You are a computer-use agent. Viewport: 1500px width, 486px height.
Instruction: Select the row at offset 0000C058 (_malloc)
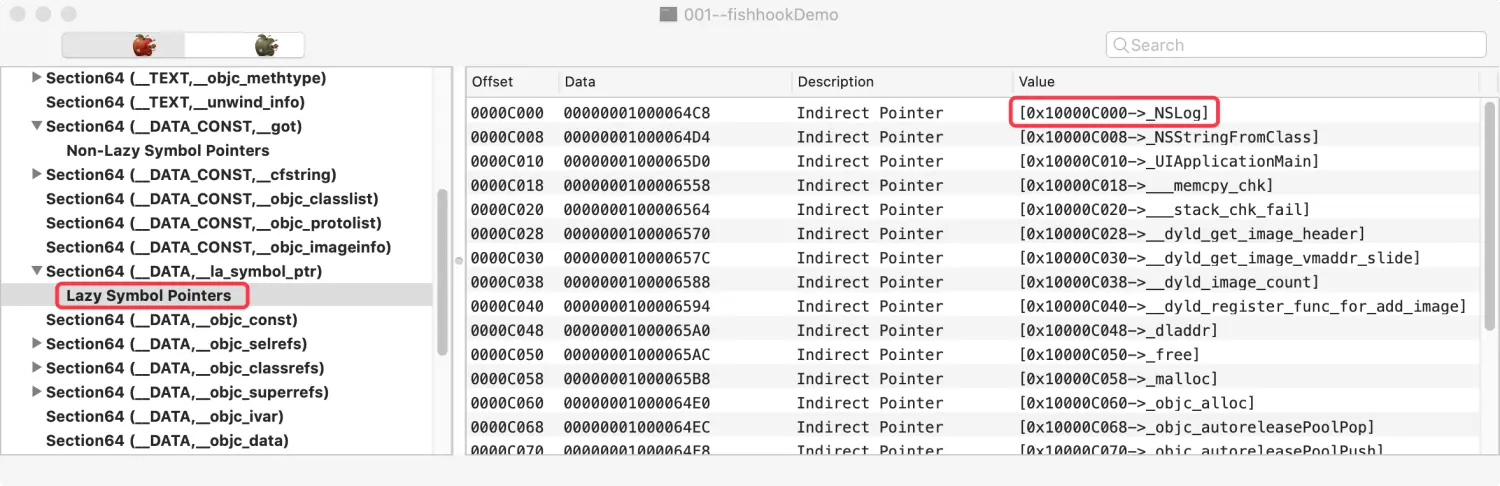[900, 379]
